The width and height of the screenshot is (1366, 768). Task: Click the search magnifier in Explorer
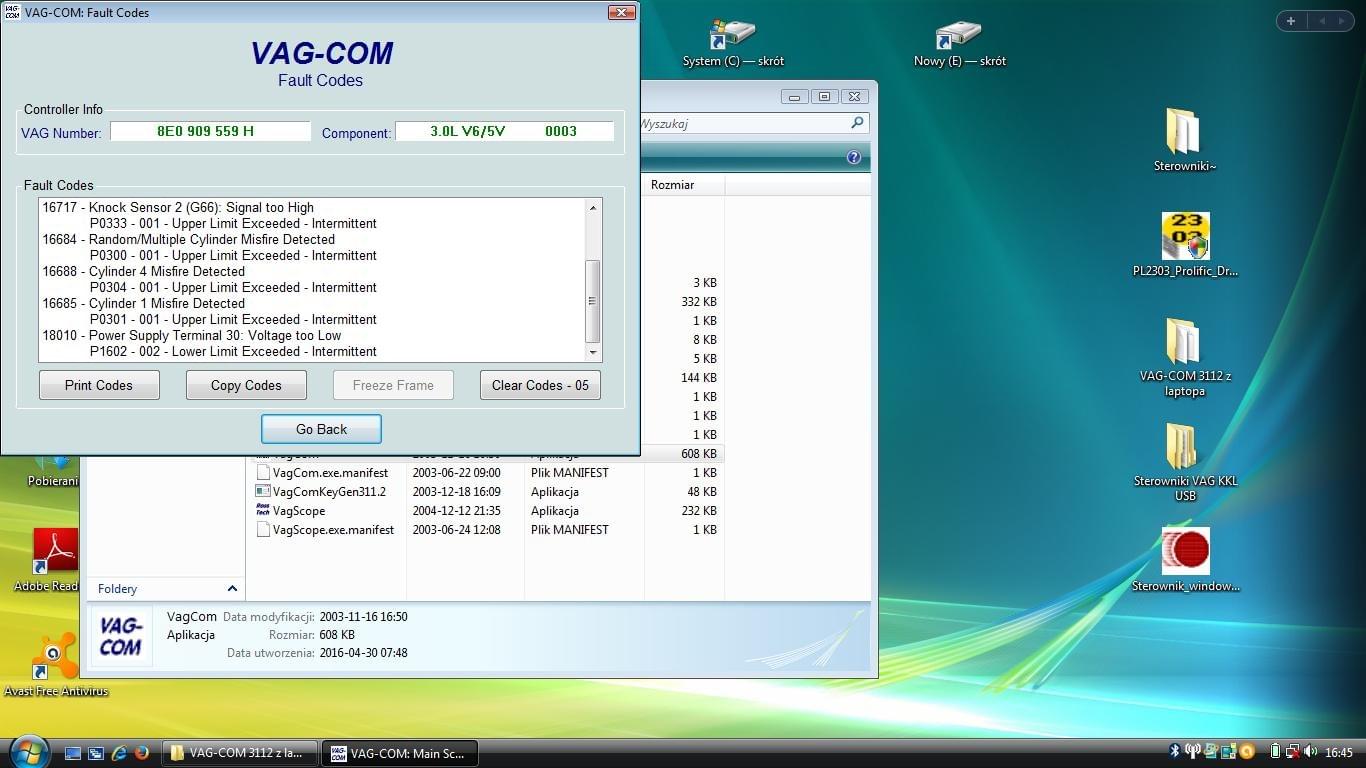click(x=857, y=123)
